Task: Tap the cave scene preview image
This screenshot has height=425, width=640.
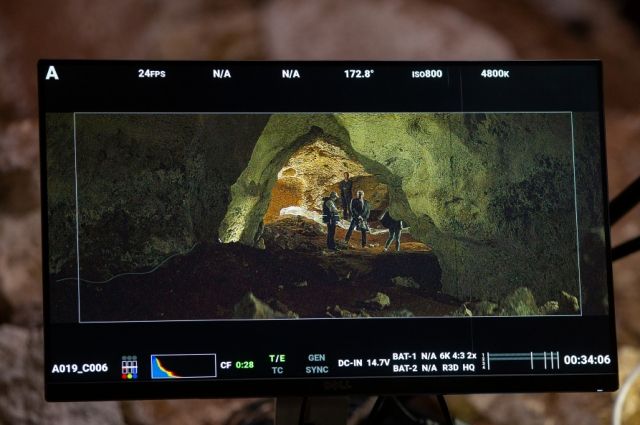Action: point(327,216)
